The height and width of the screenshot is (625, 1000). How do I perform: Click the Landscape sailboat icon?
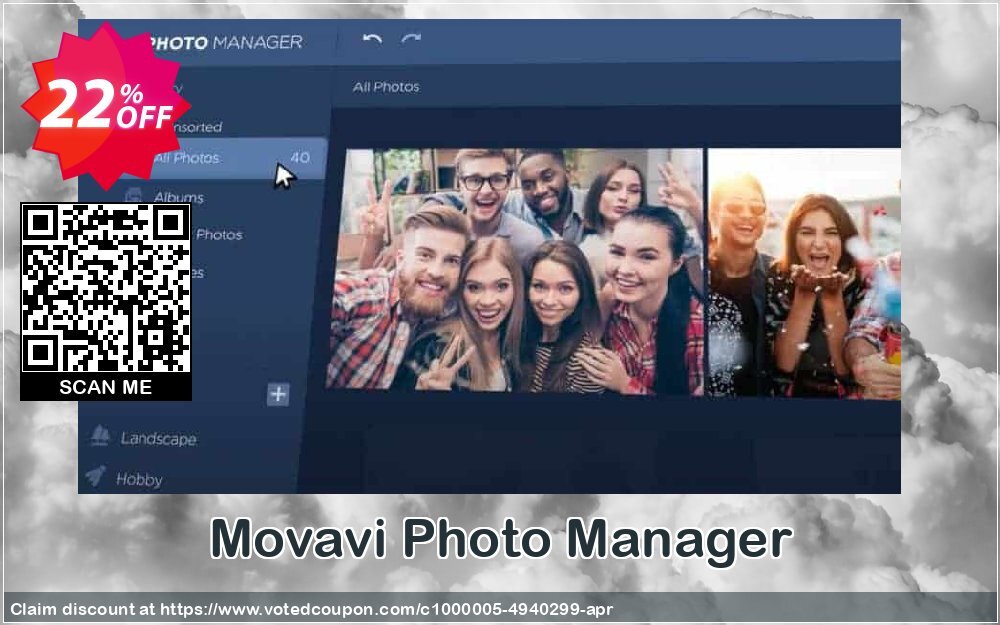[x=99, y=435]
